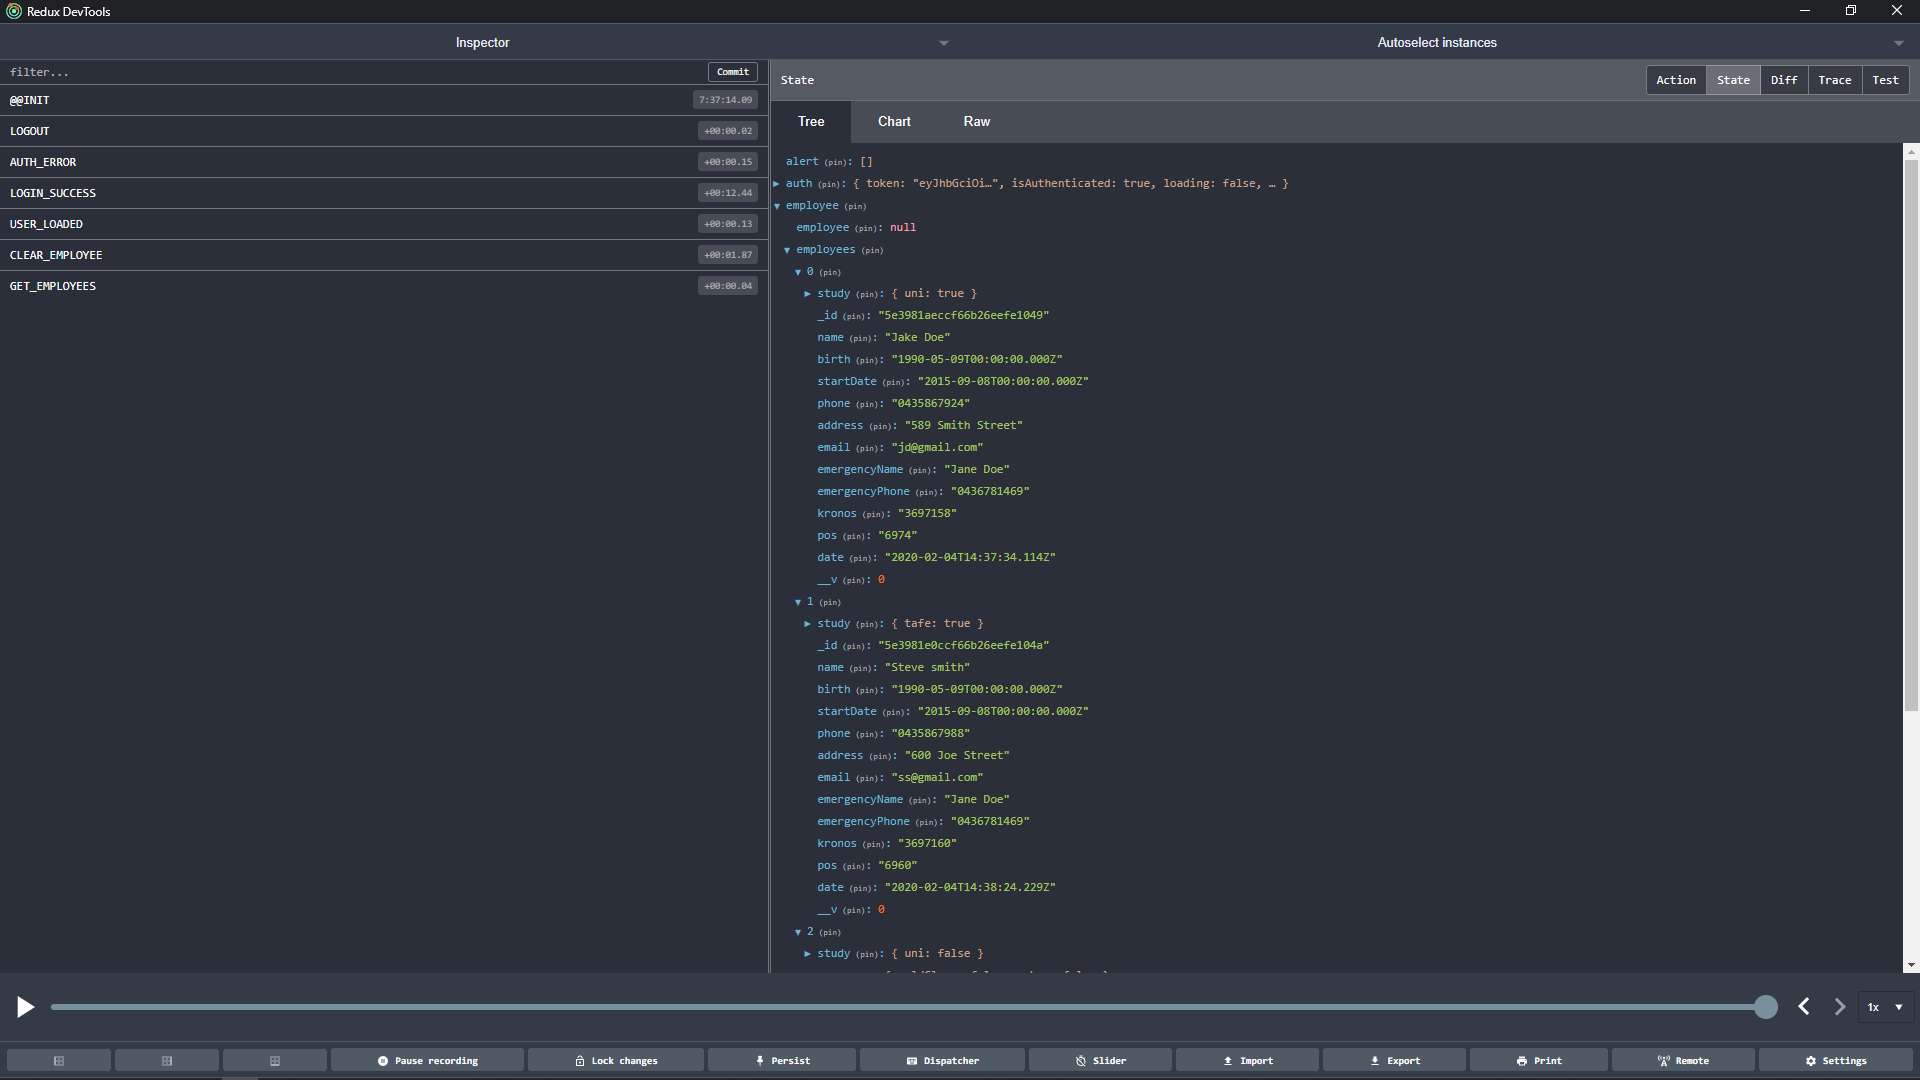
Task: Click Export state button
Action: (1394, 1060)
